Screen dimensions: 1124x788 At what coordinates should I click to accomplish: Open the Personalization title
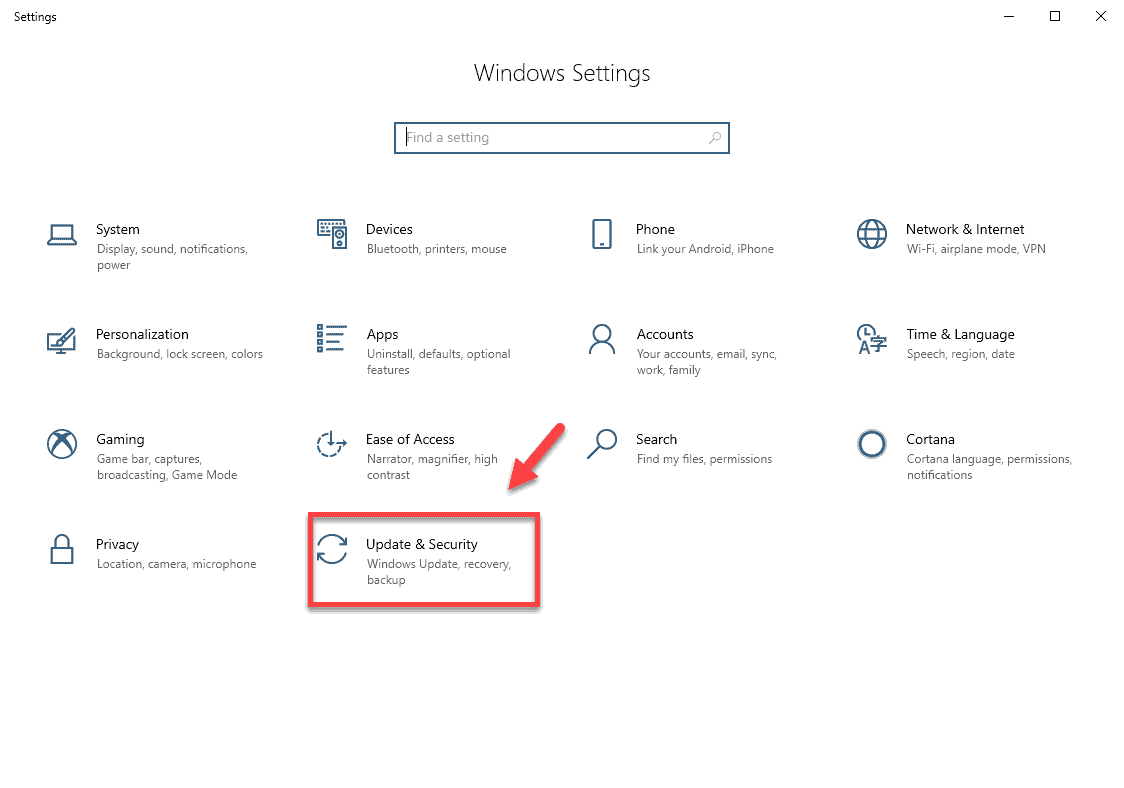point(142,334)
